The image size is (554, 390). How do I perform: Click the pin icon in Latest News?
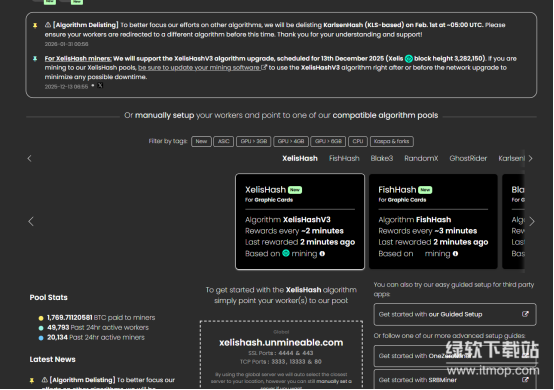pos(32,380)
